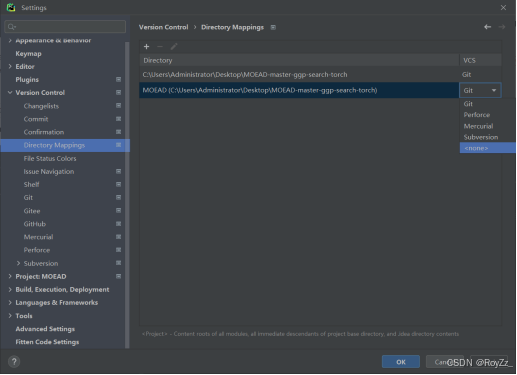Click the project-level icon on Gitee row
Image resolution: width=517 pixels, height=375 pixels.
coord(118,211)
